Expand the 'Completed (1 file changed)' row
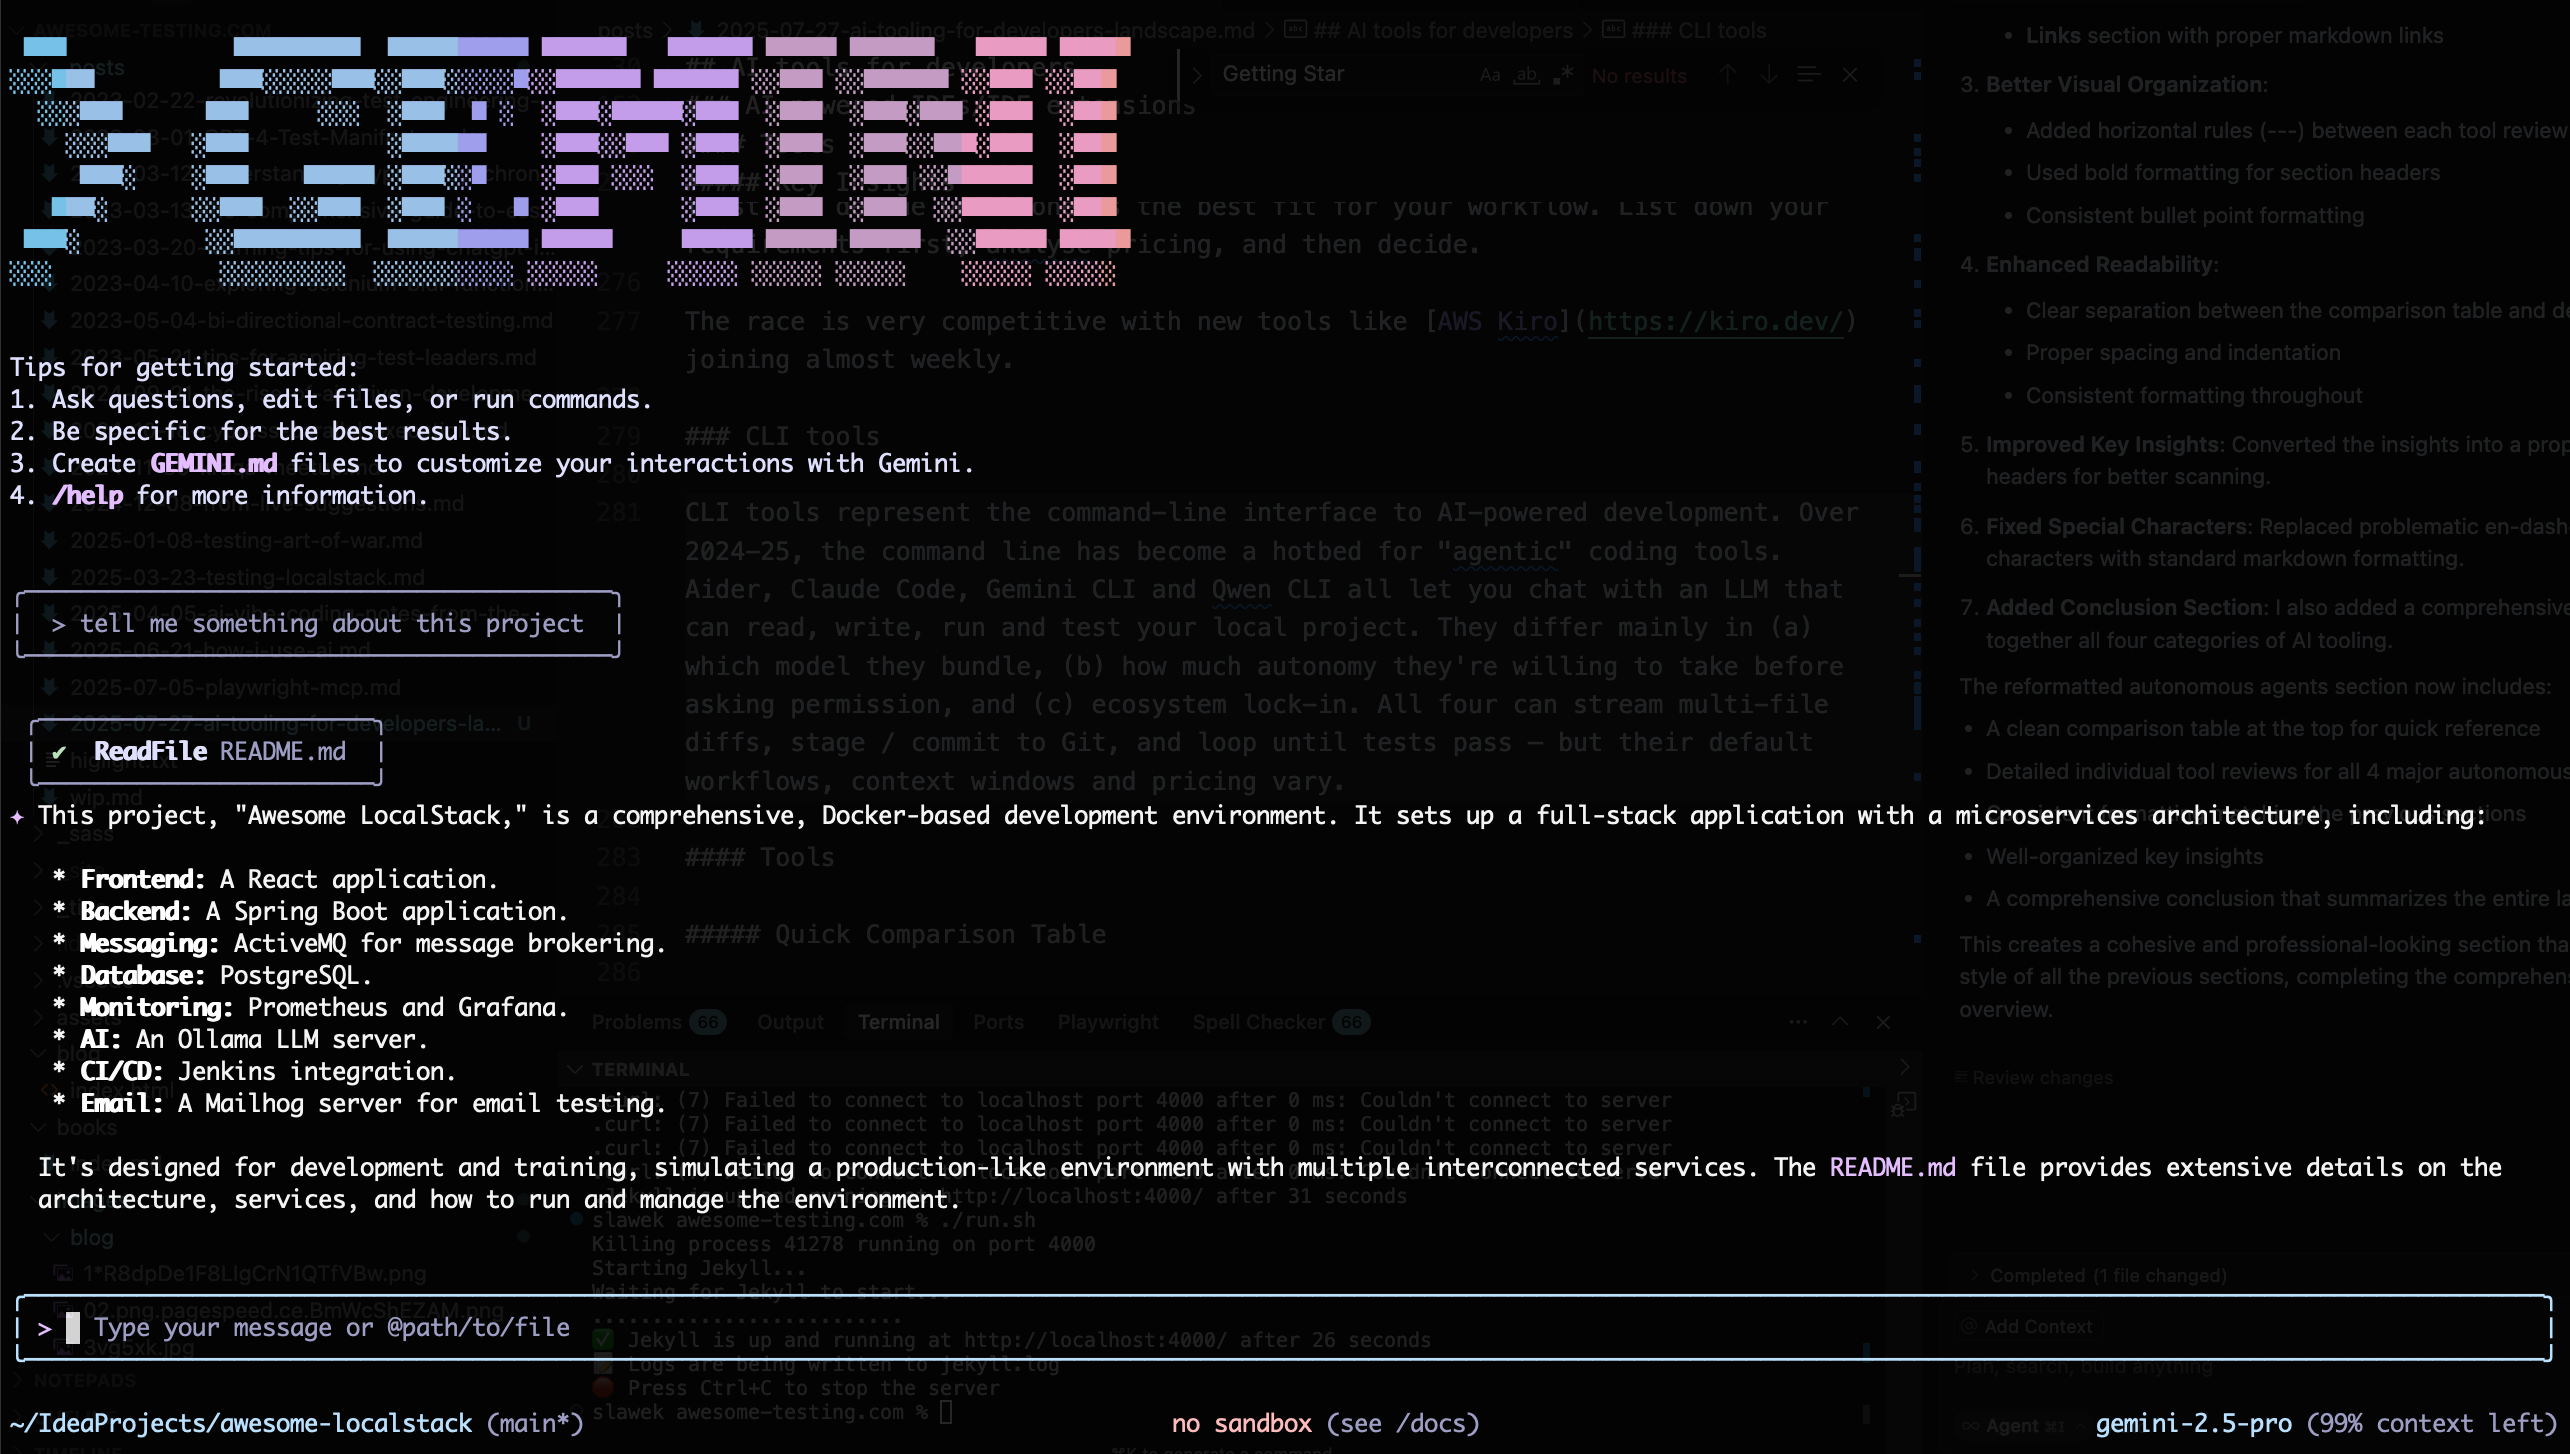This screenshot has height=1454, width=2570. [x=2097, y=1276]
